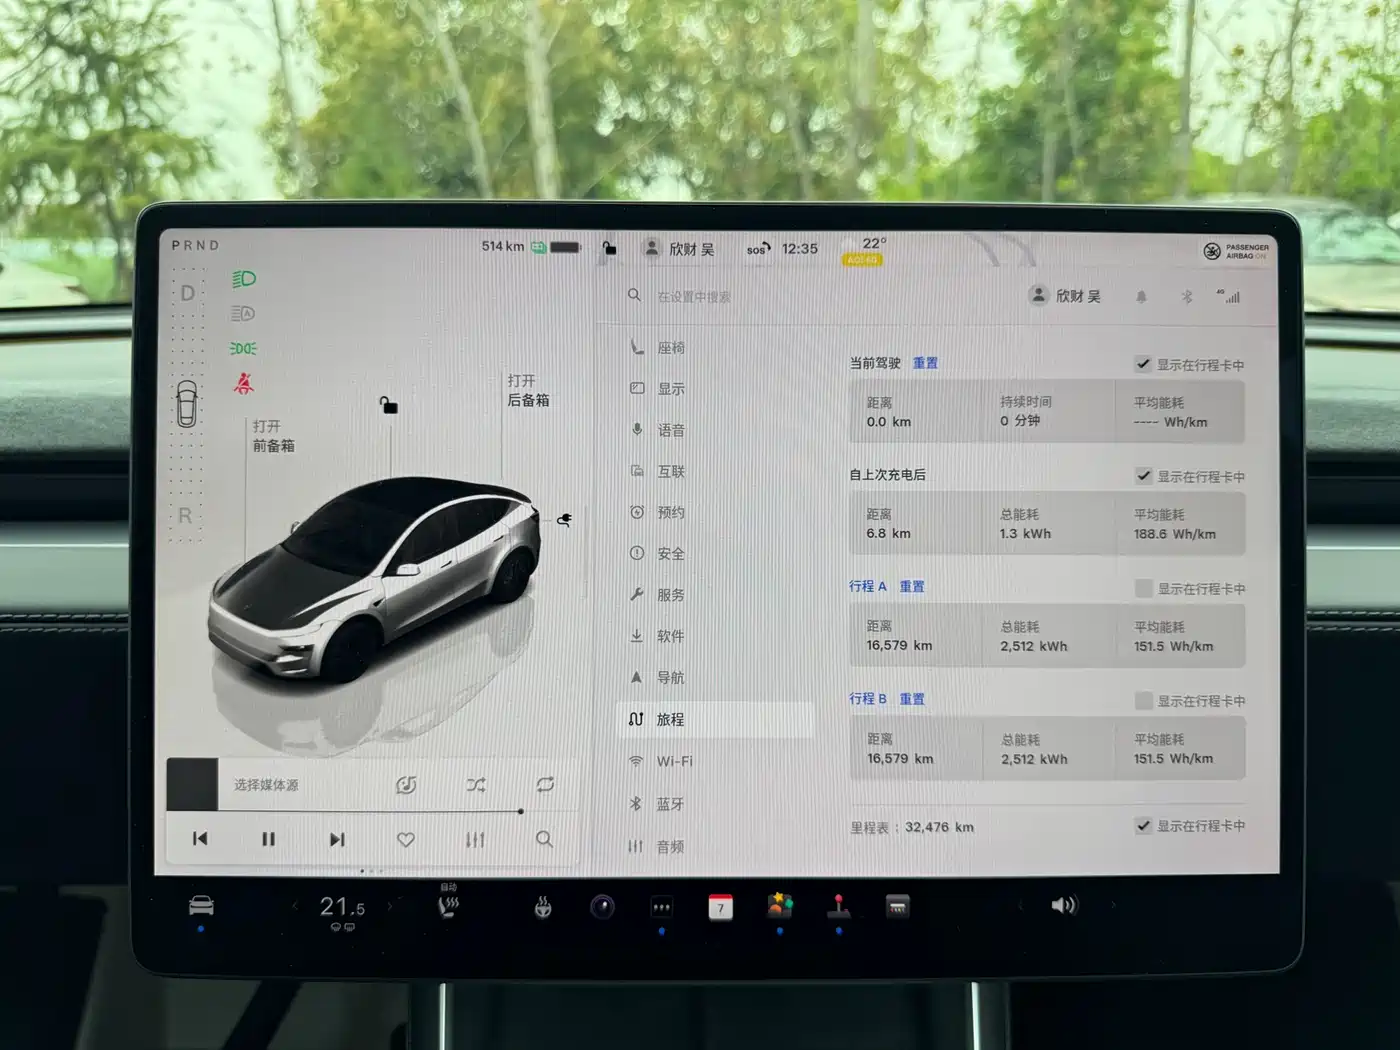Open the Toybox joystick icon in the dock

pos(840,906)
